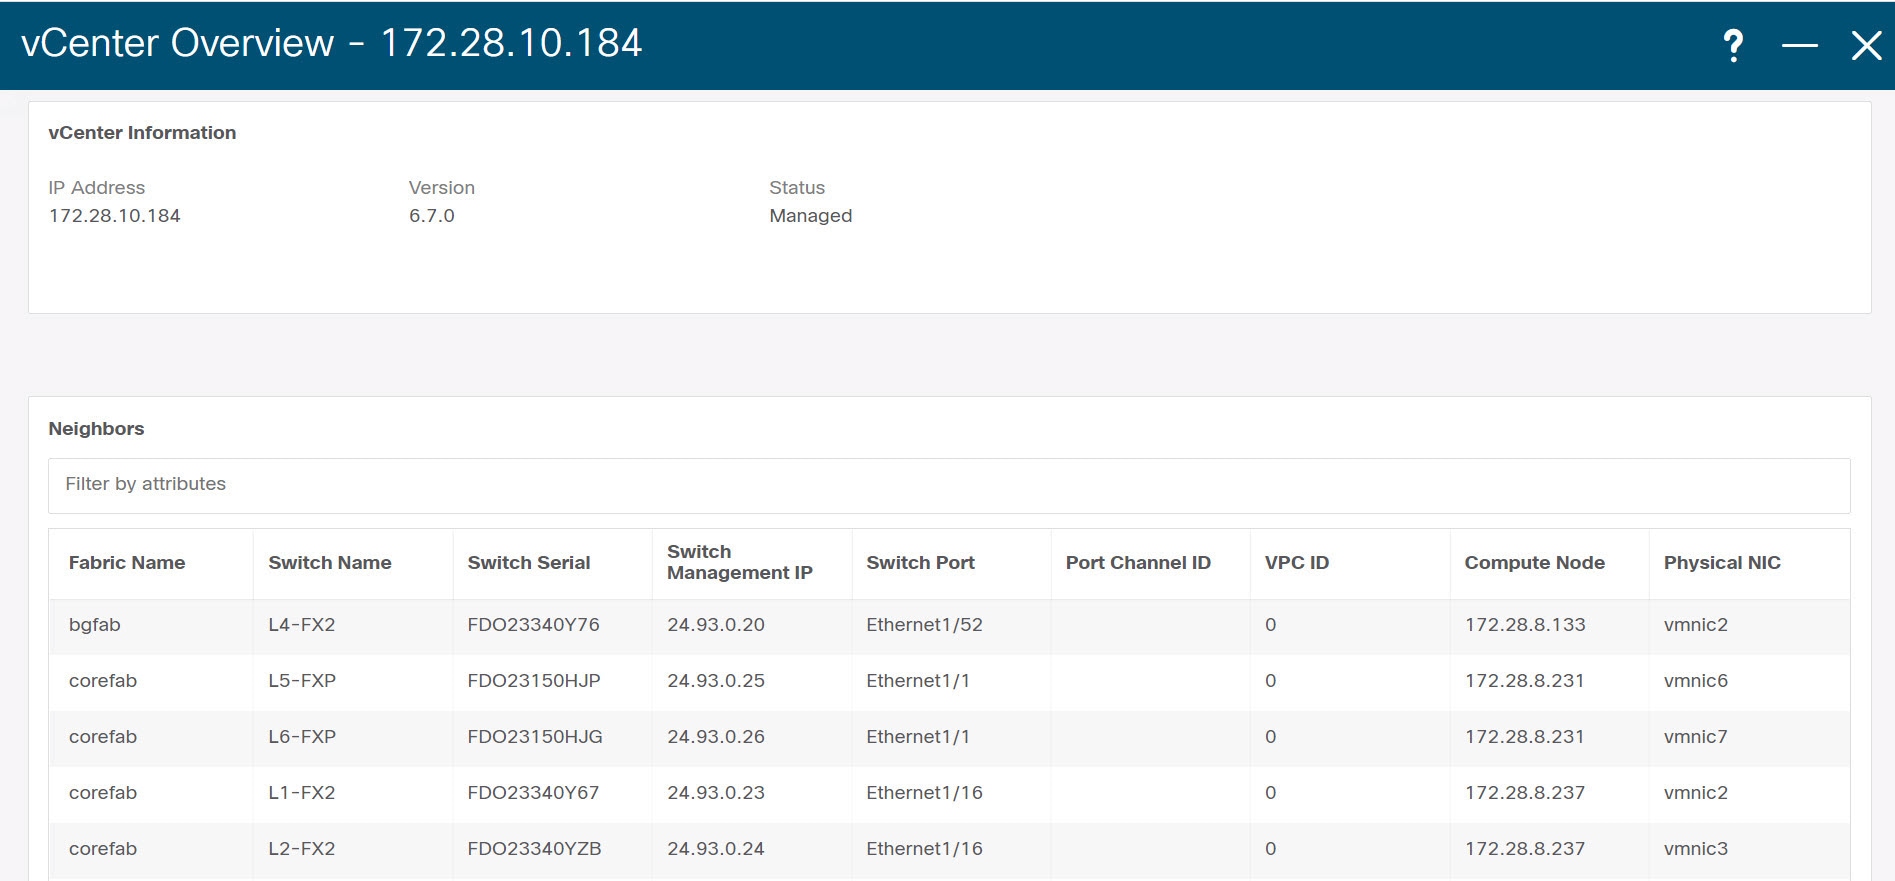The height and width of the screenshot is (881, 1895).
Task: Select switch name L1-FX2
Action: coord(302,793)
